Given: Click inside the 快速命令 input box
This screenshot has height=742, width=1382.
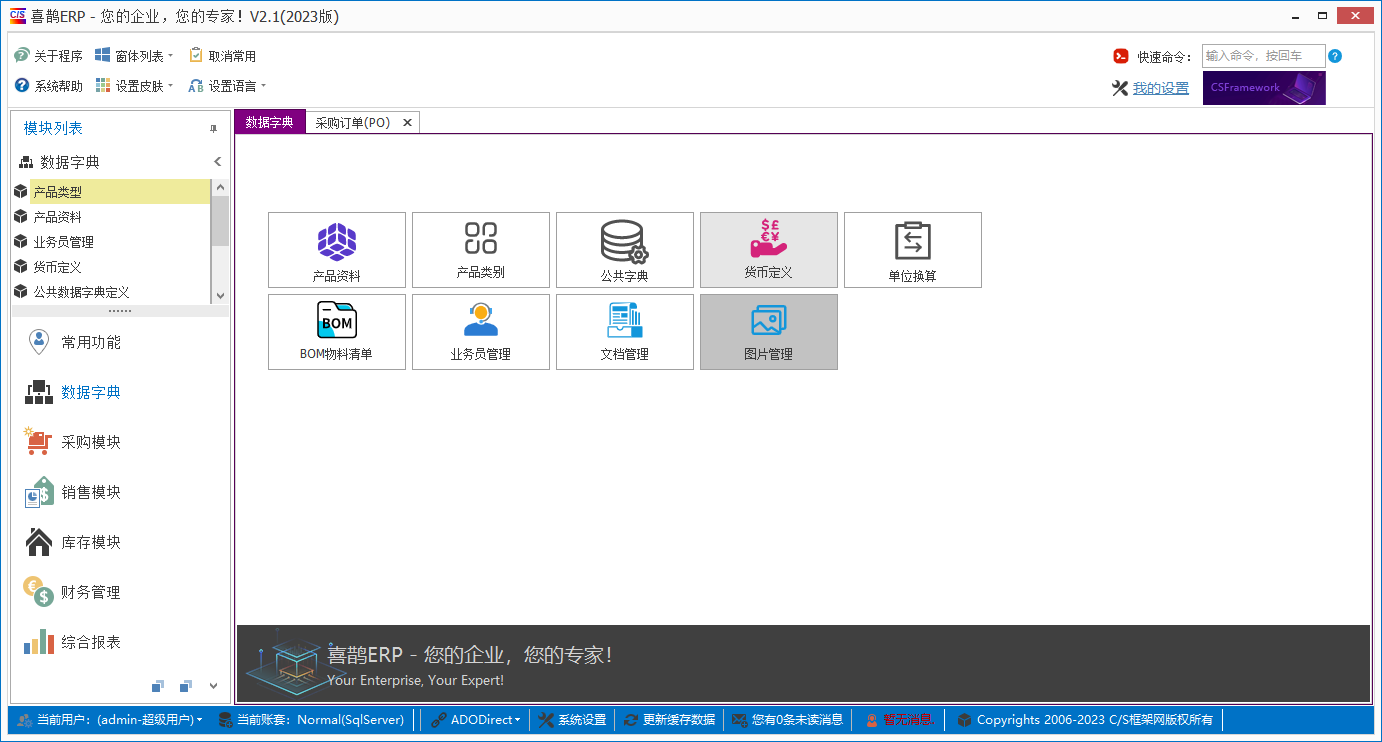Looking at the screenshot, I should tap(1264, 56).
